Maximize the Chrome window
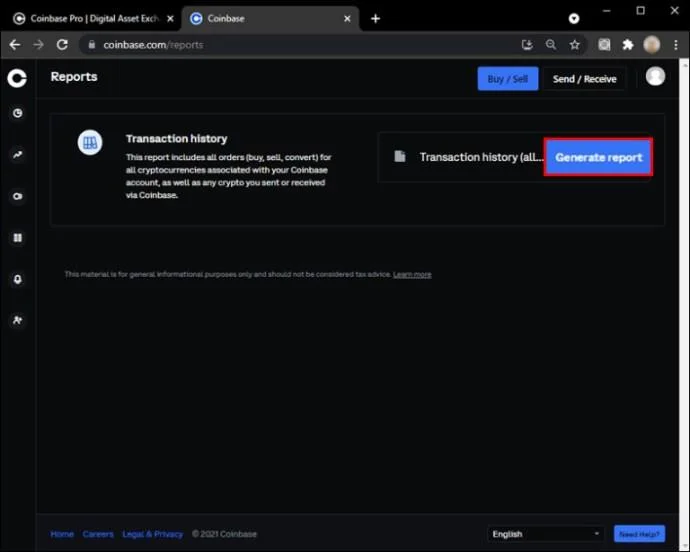The width and height of the screenshot is (690, 552). click(640, 11)
